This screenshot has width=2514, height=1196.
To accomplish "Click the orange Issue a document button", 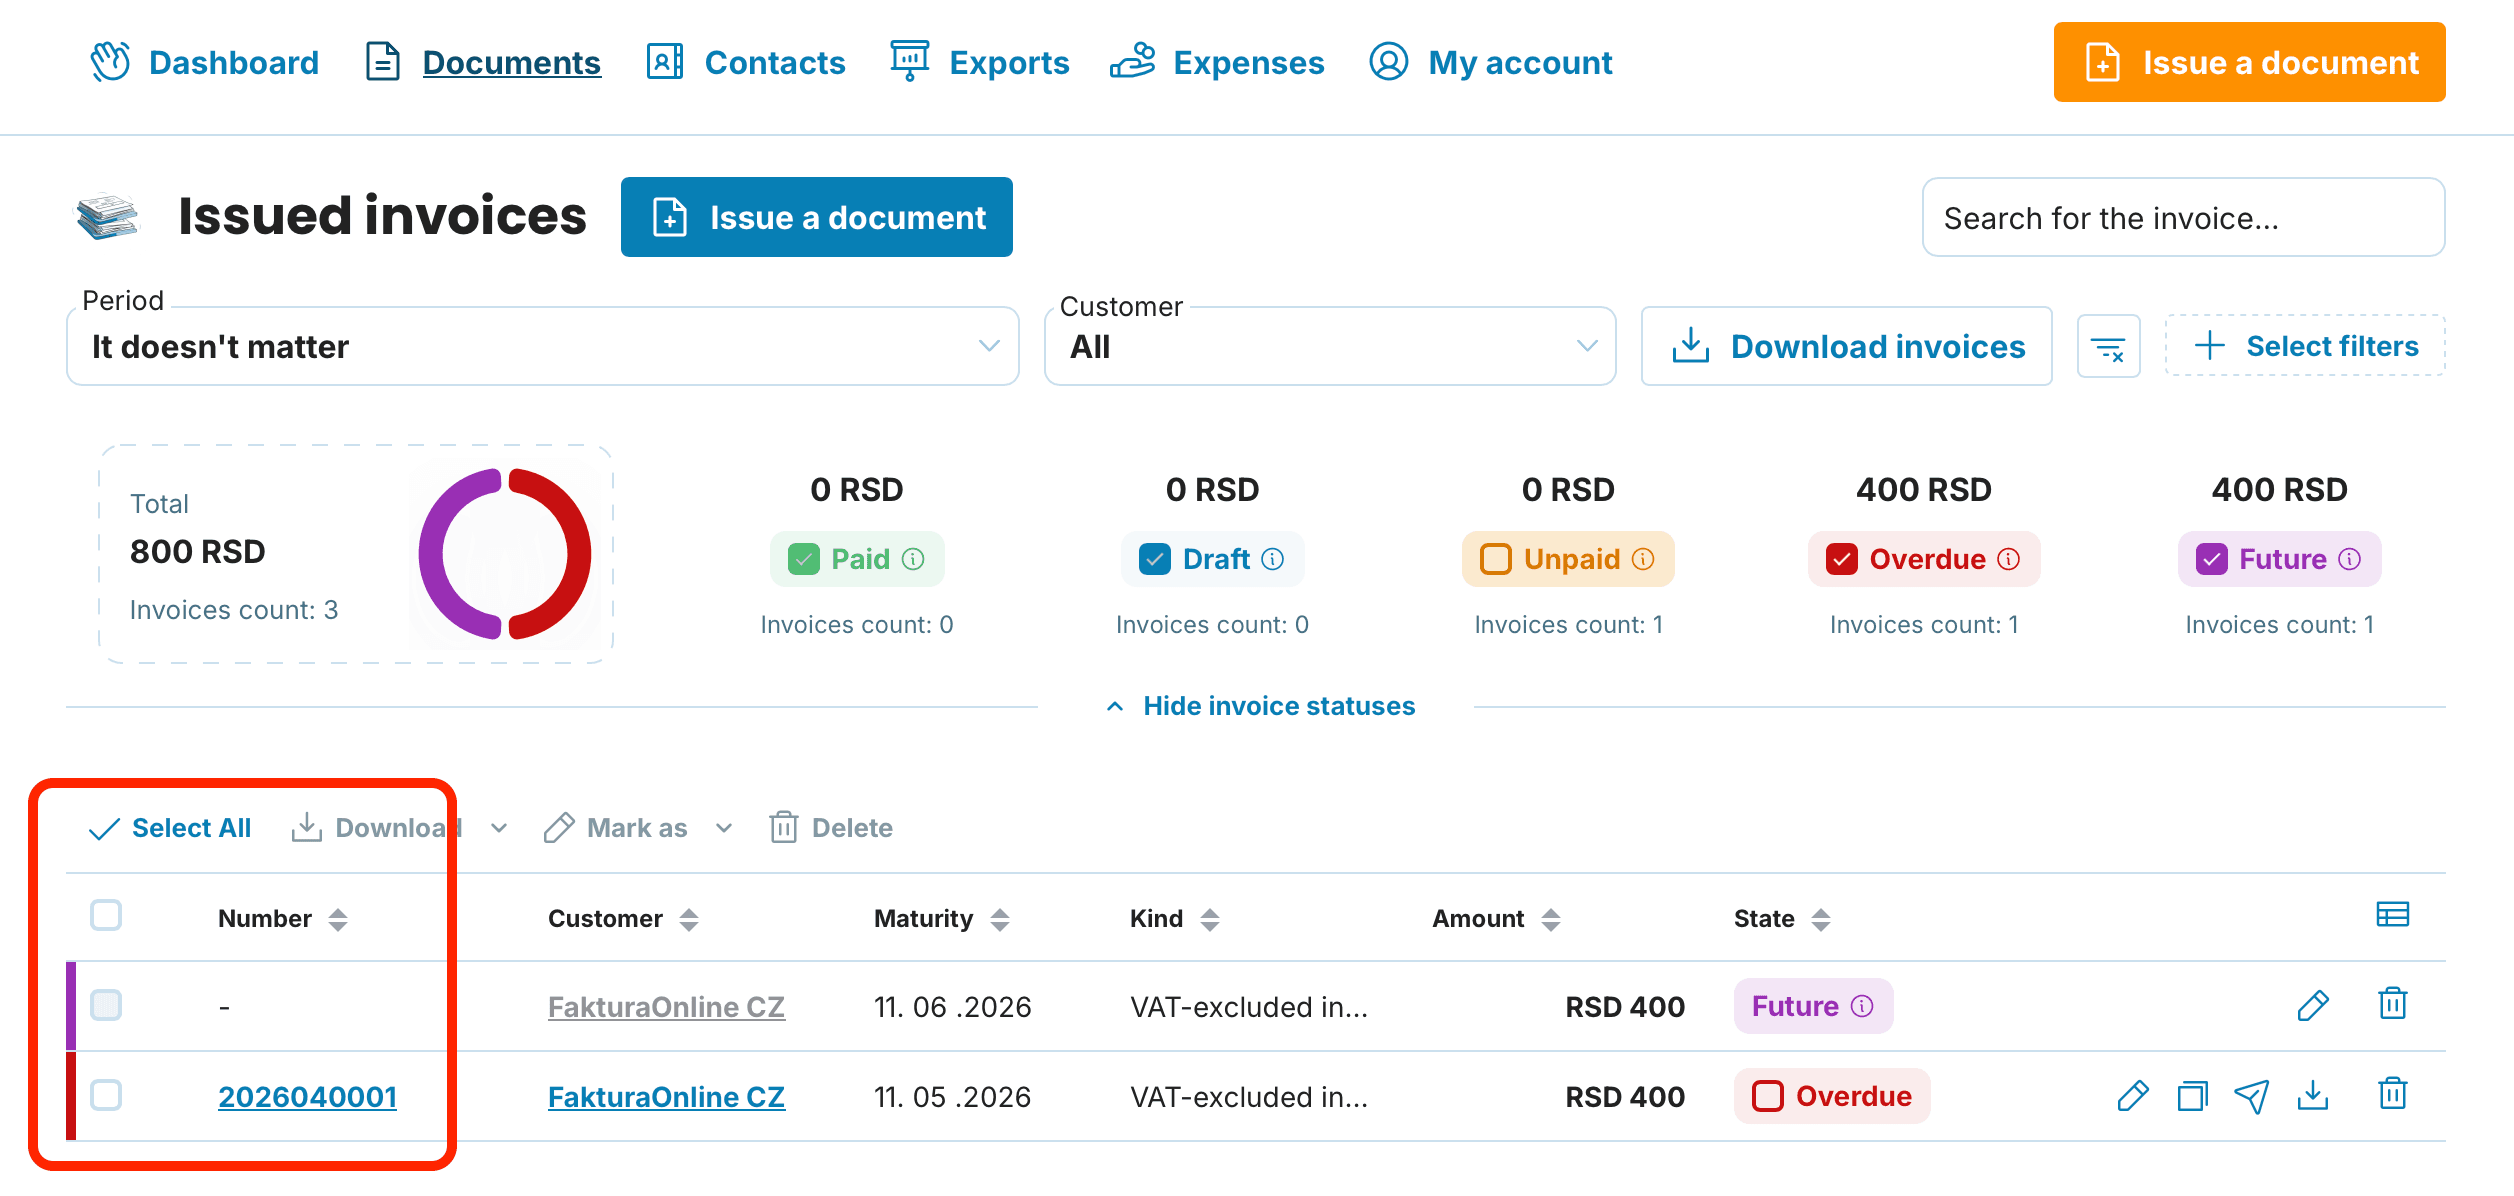I will point(2249,62).
